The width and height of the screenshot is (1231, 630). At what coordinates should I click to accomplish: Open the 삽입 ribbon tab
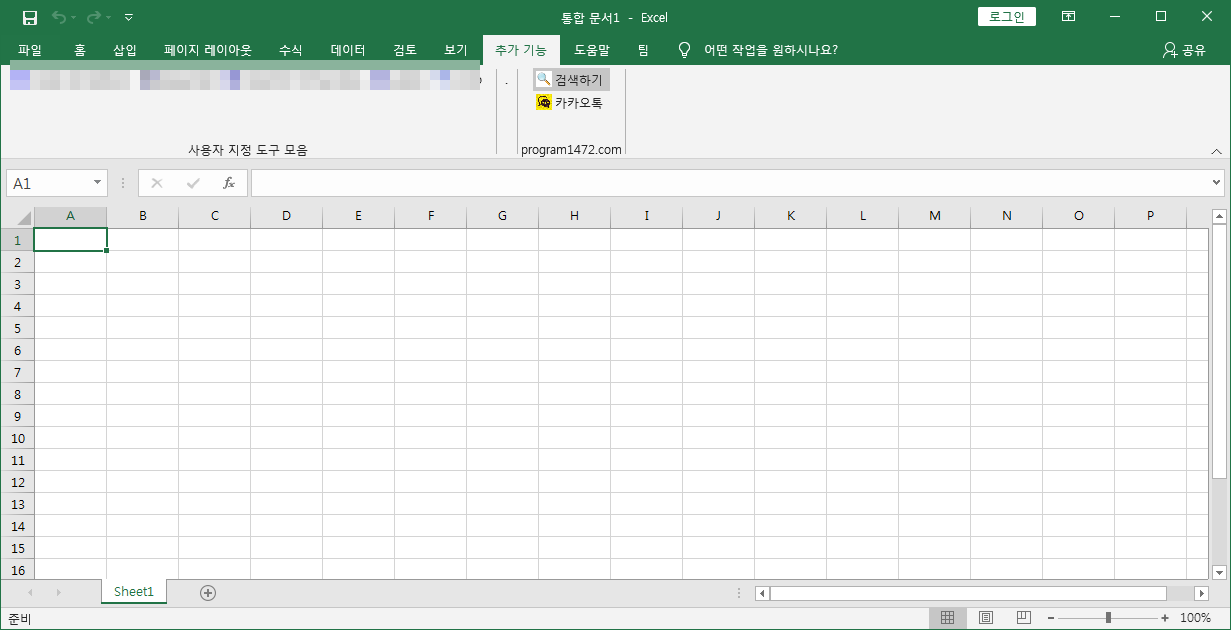click(125, 50)
